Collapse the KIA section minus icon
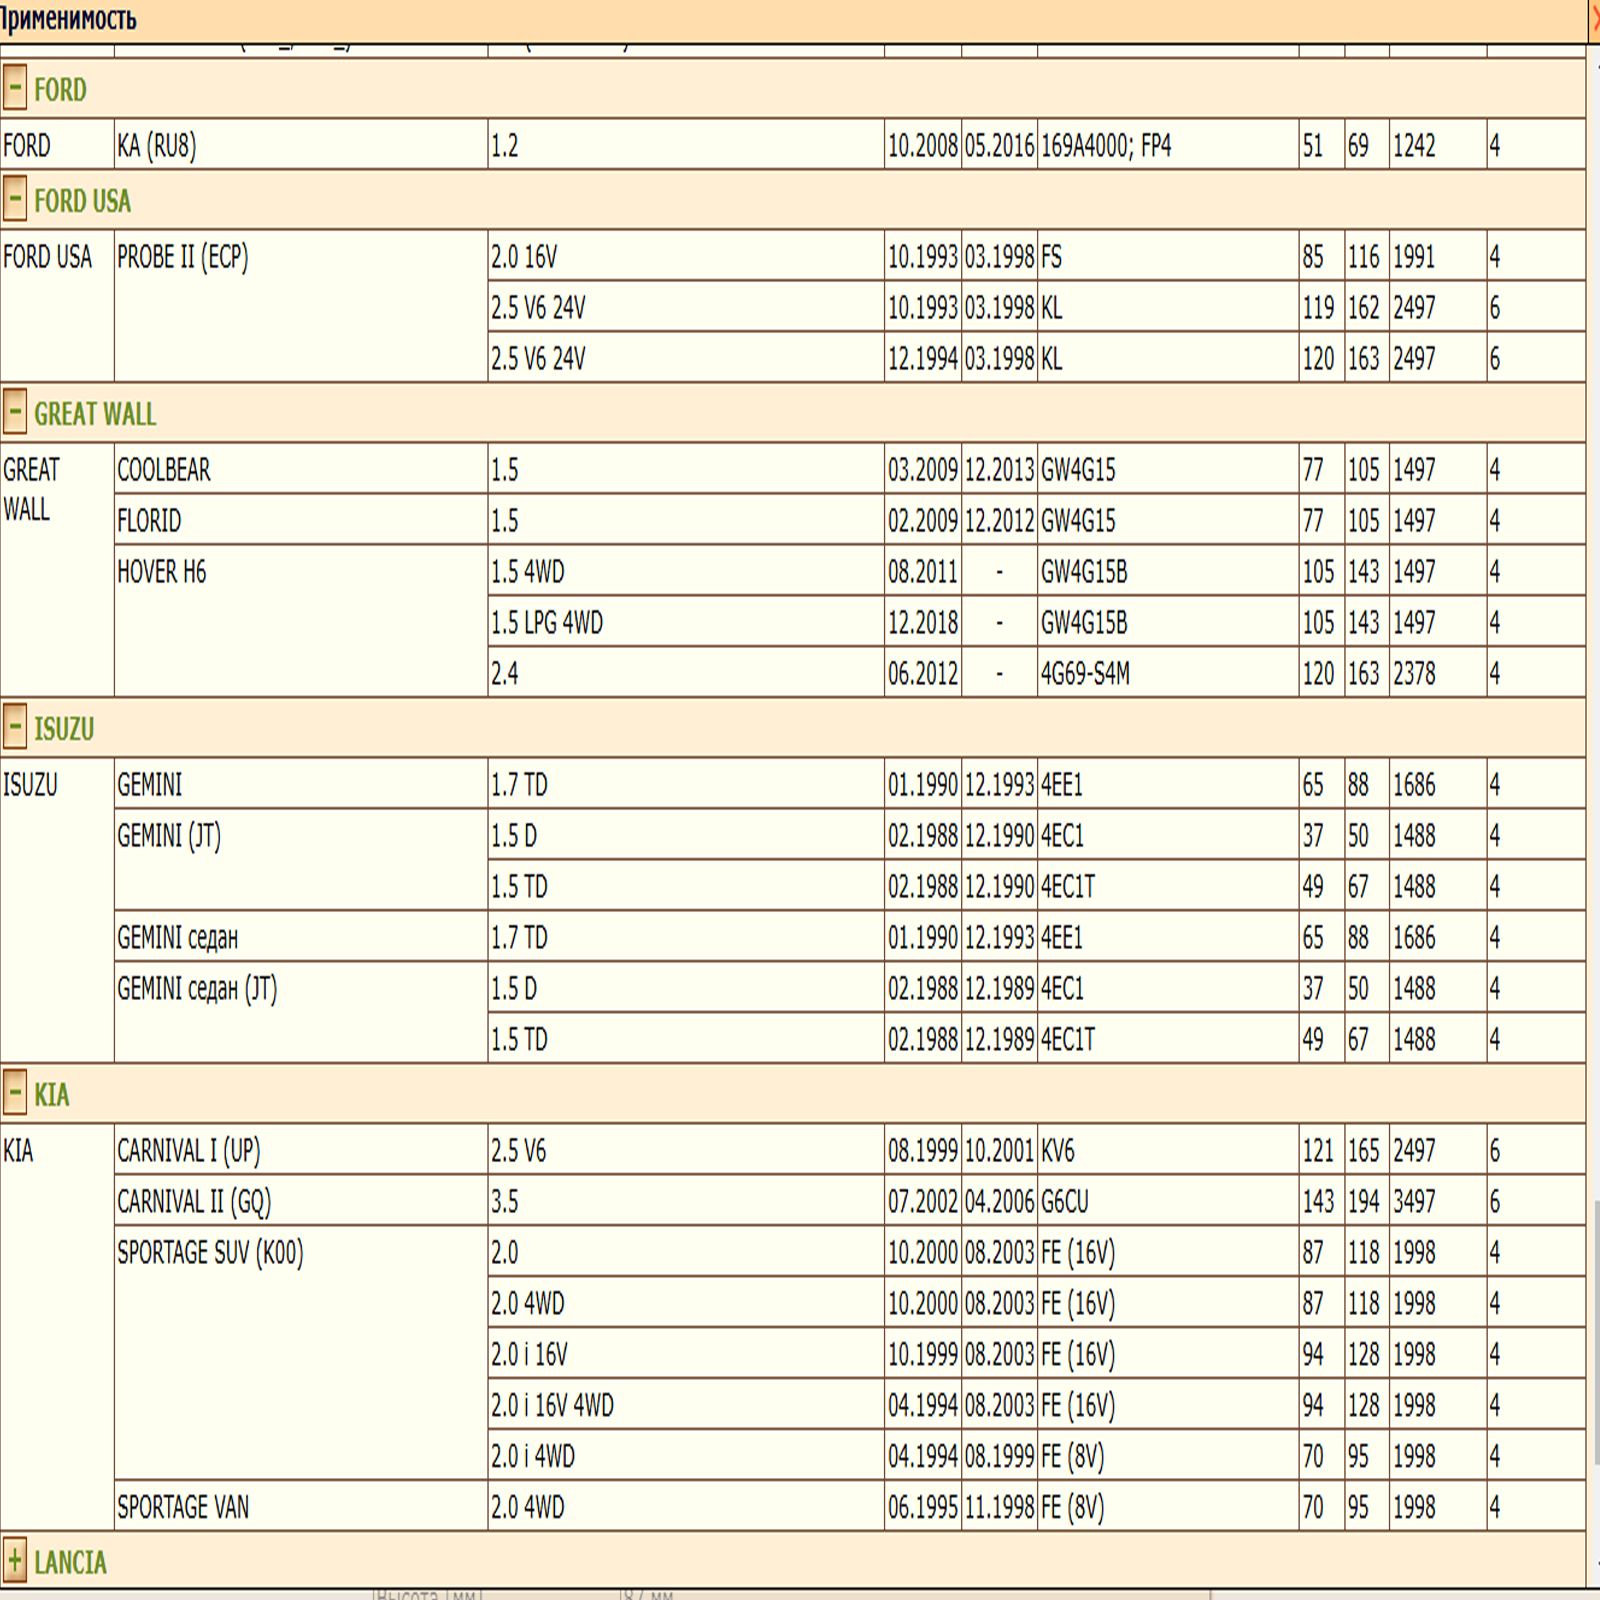The image size is (1600, 1600). coord(14,1093)
